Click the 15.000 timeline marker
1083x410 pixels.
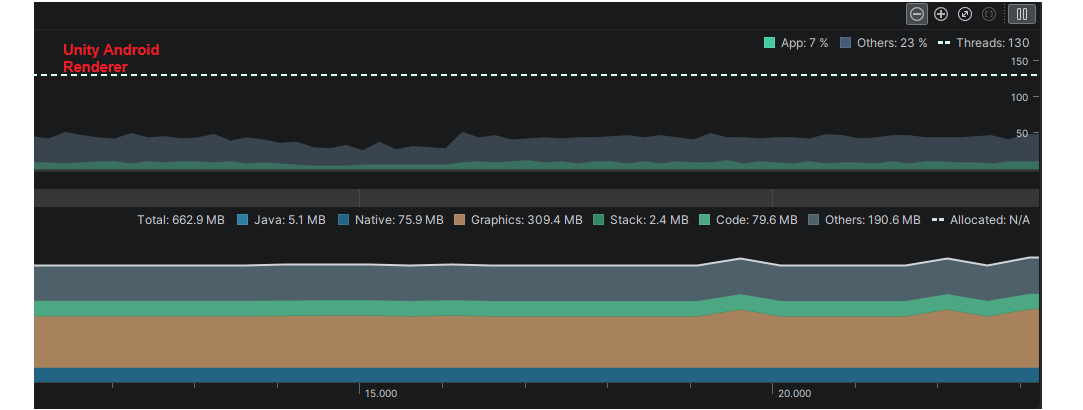tap(381, 394)
